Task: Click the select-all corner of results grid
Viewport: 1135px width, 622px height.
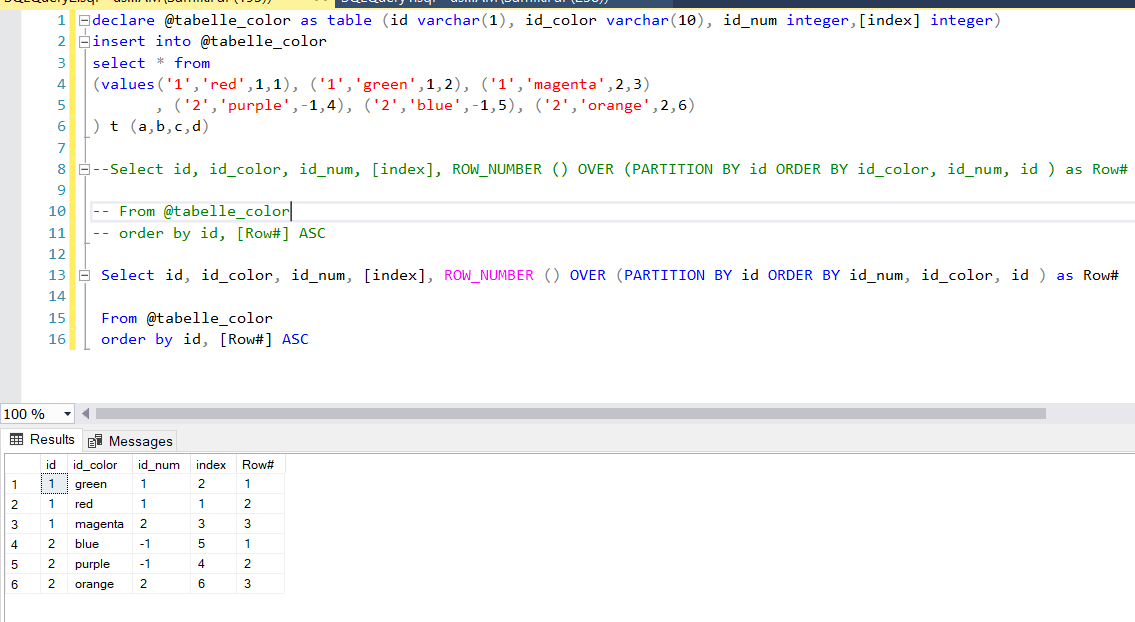Action: point(22,465)
